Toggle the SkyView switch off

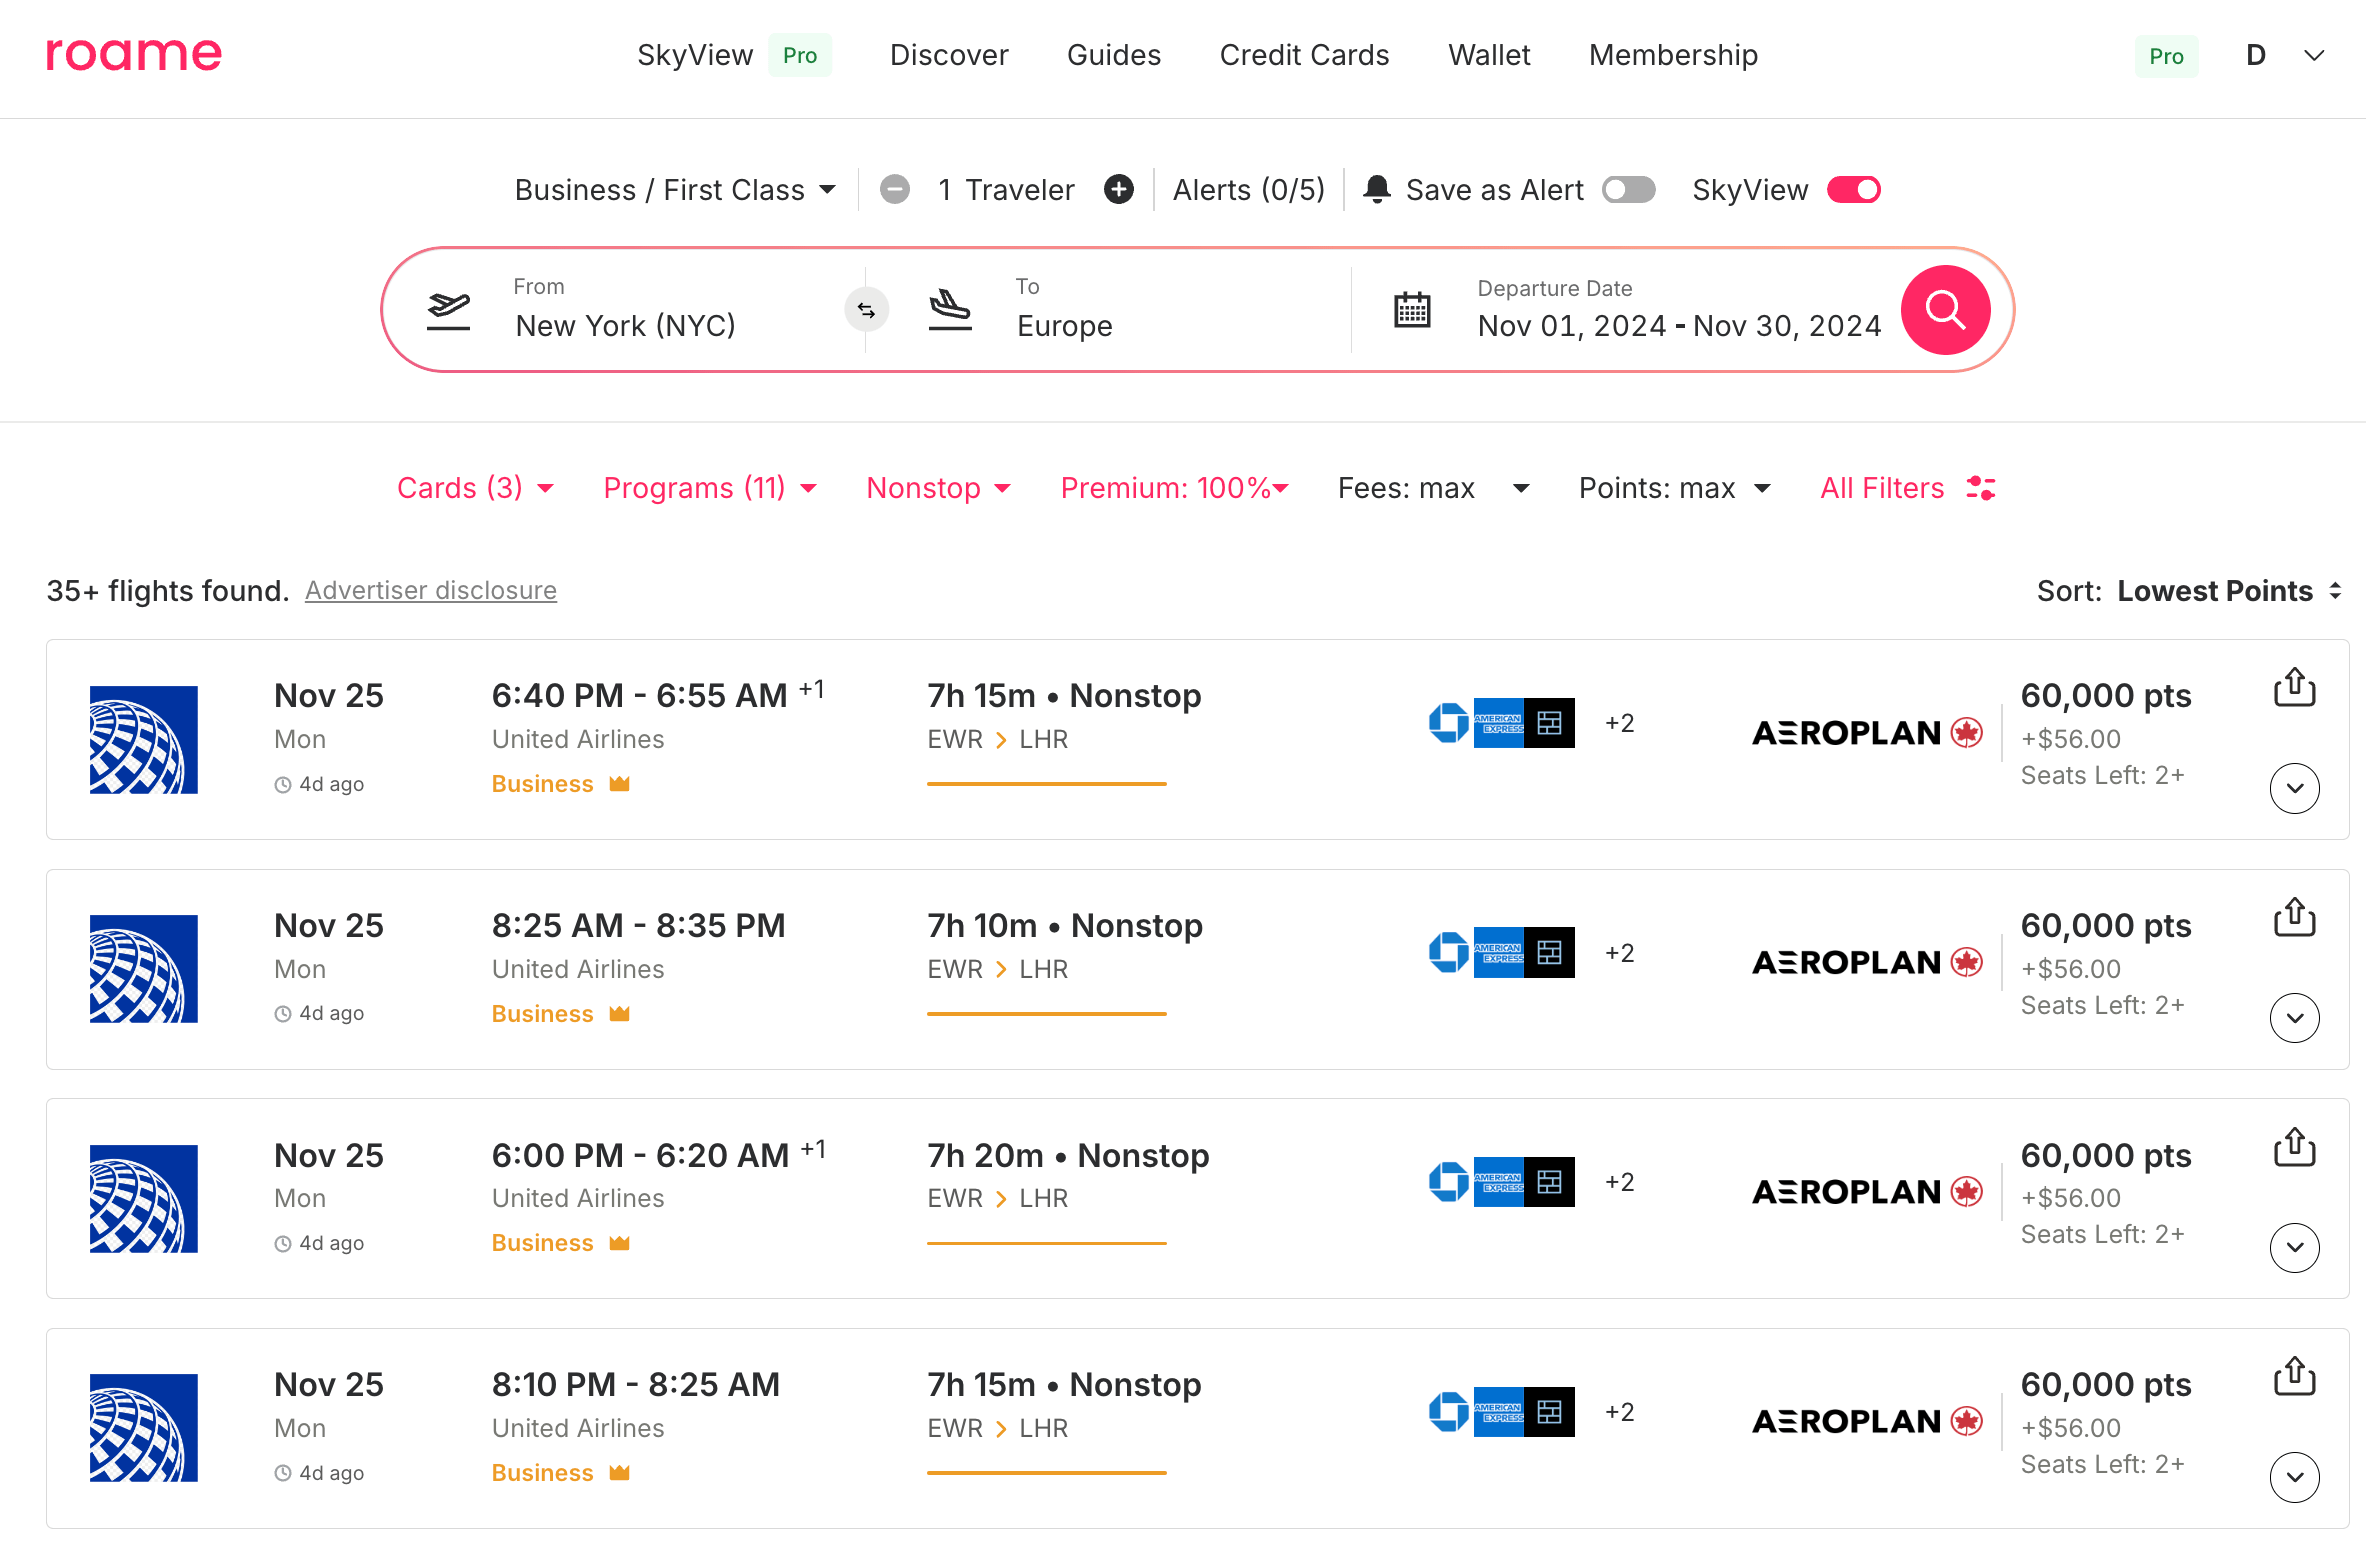click(x=1854, y=189)
